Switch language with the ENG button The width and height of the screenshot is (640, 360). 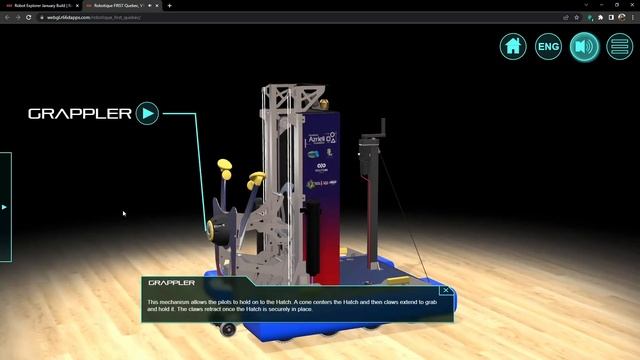(548, 47)
